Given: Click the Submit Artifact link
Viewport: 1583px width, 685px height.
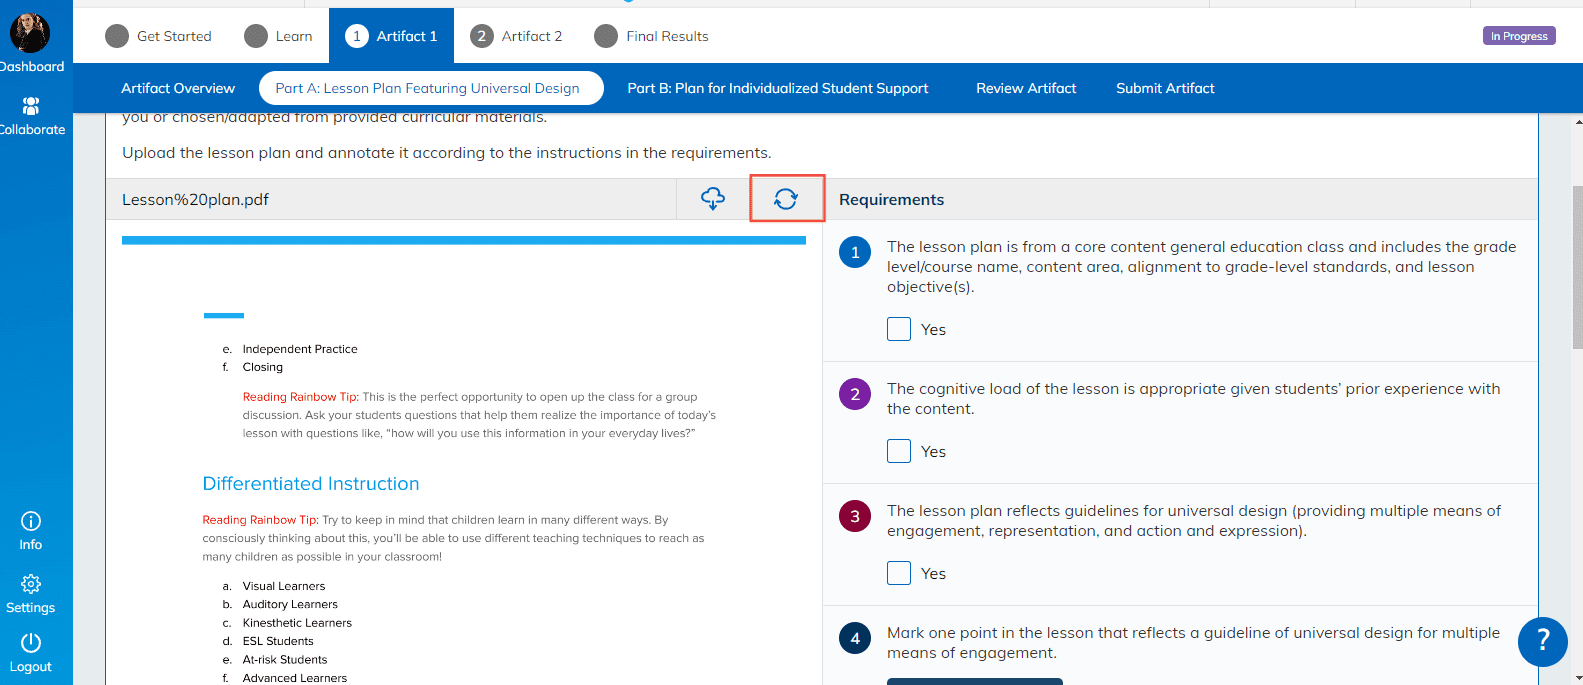Looking at the screenshot, I should pyautogui.click(x=1165, y=88).
